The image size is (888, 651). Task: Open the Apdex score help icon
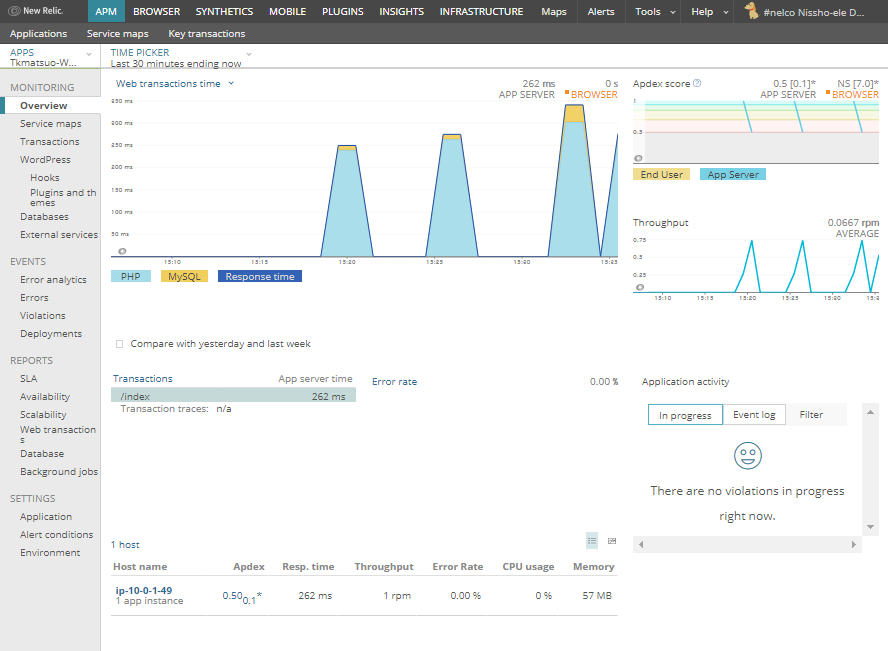point(697,83)
